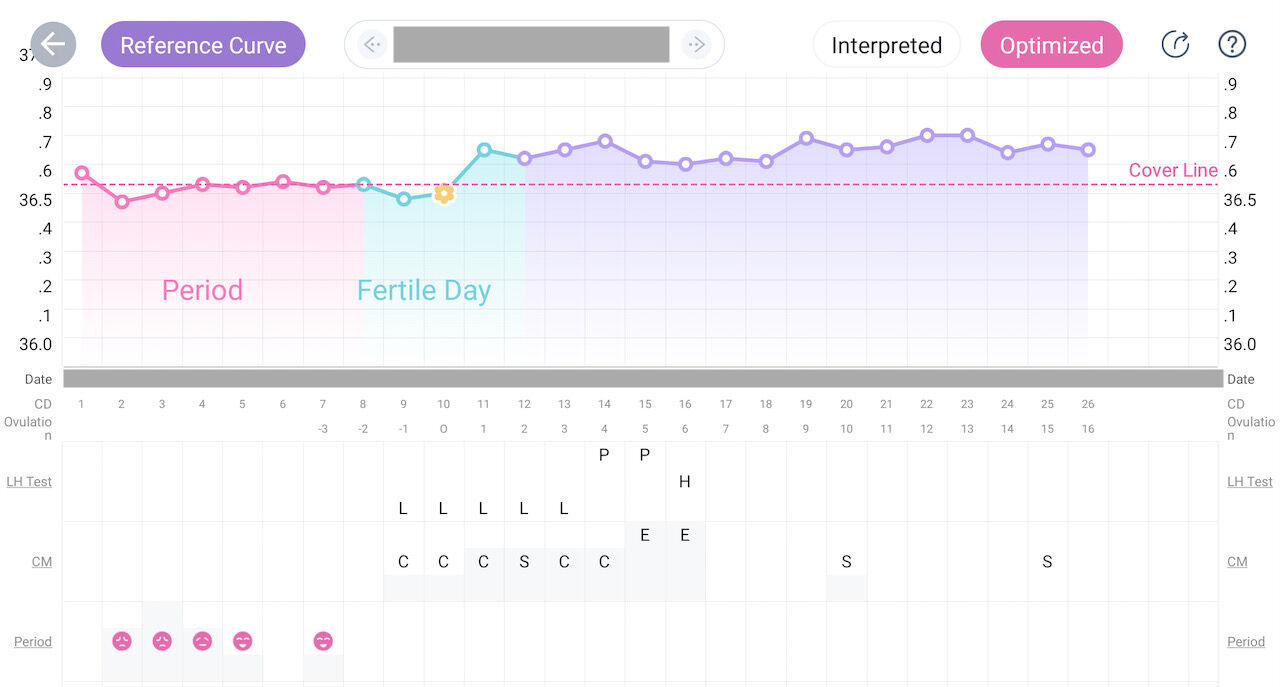The width and height of the screenshot is (1280, 687).
Task: Toggle the Reference Curve button
Action: click(203, 45)
